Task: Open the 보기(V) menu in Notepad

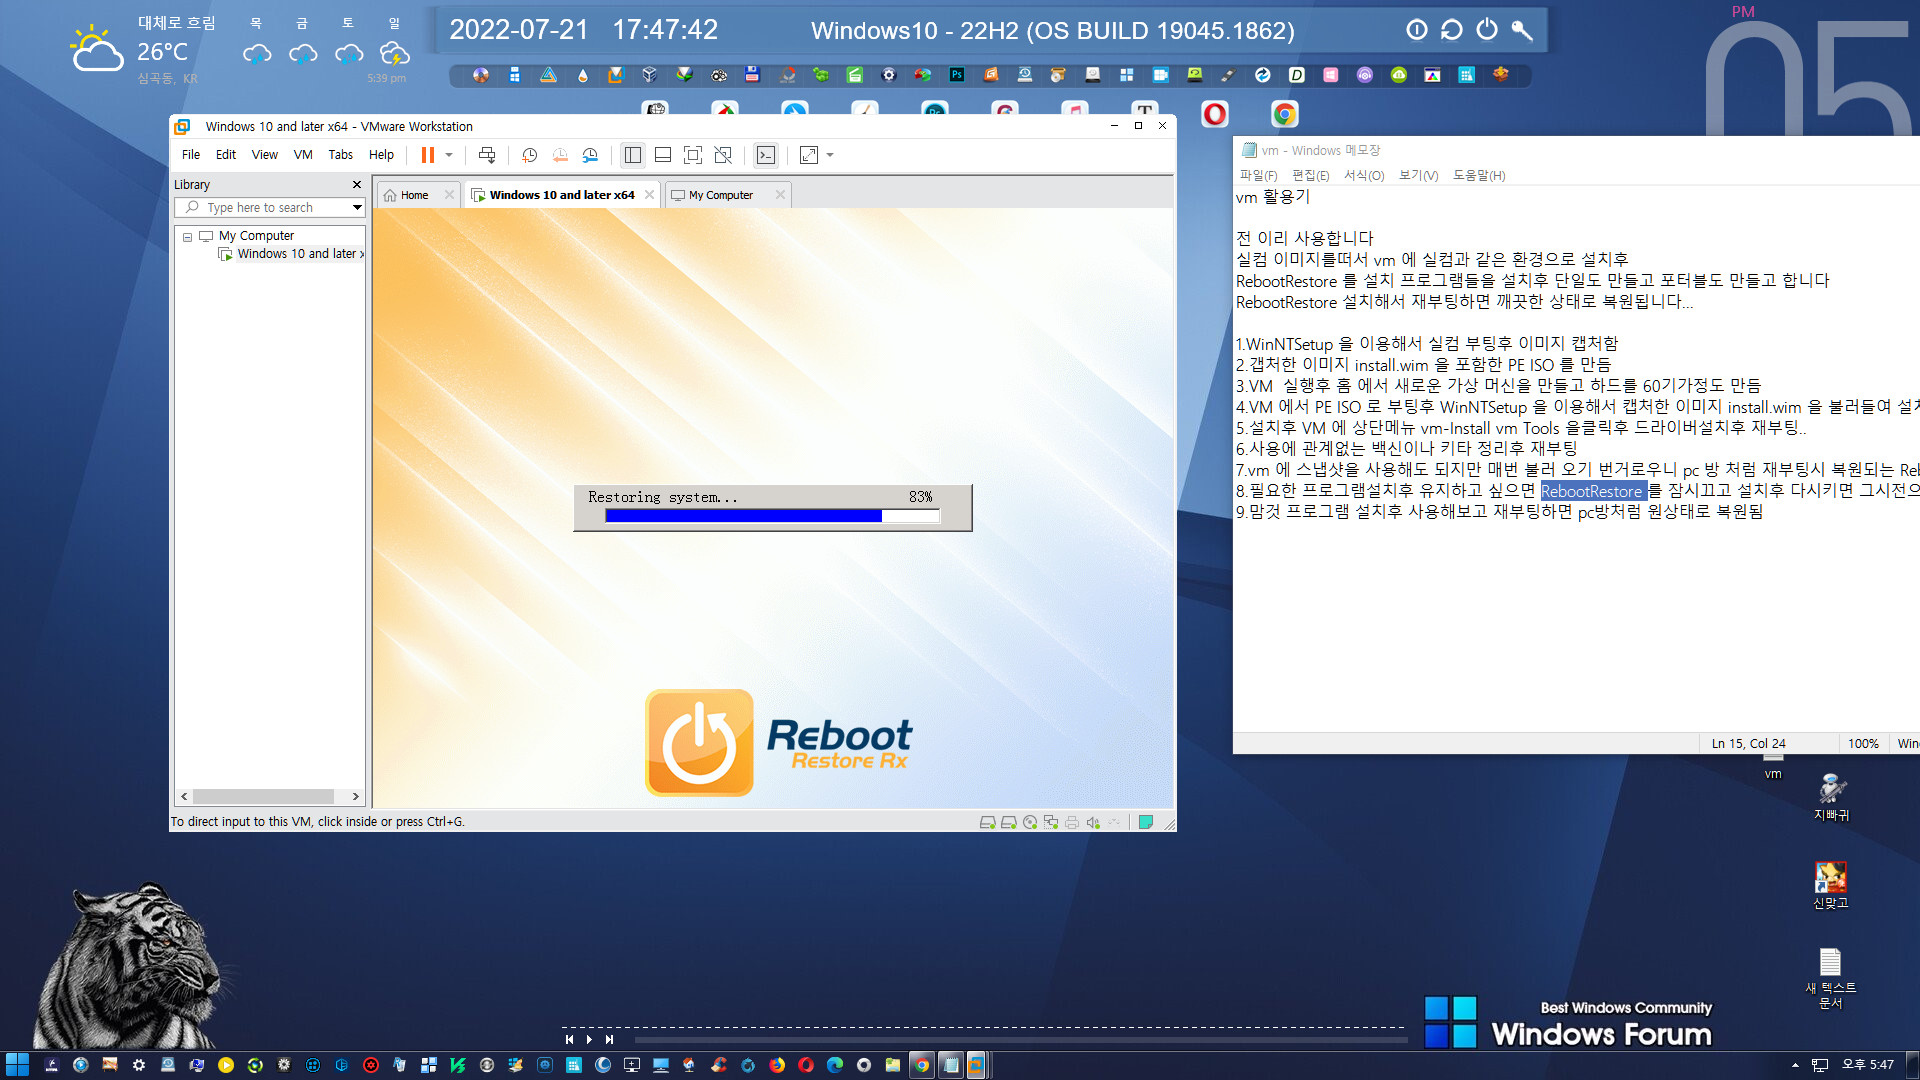Action: pyautogui.click(x=1418, y=175)
